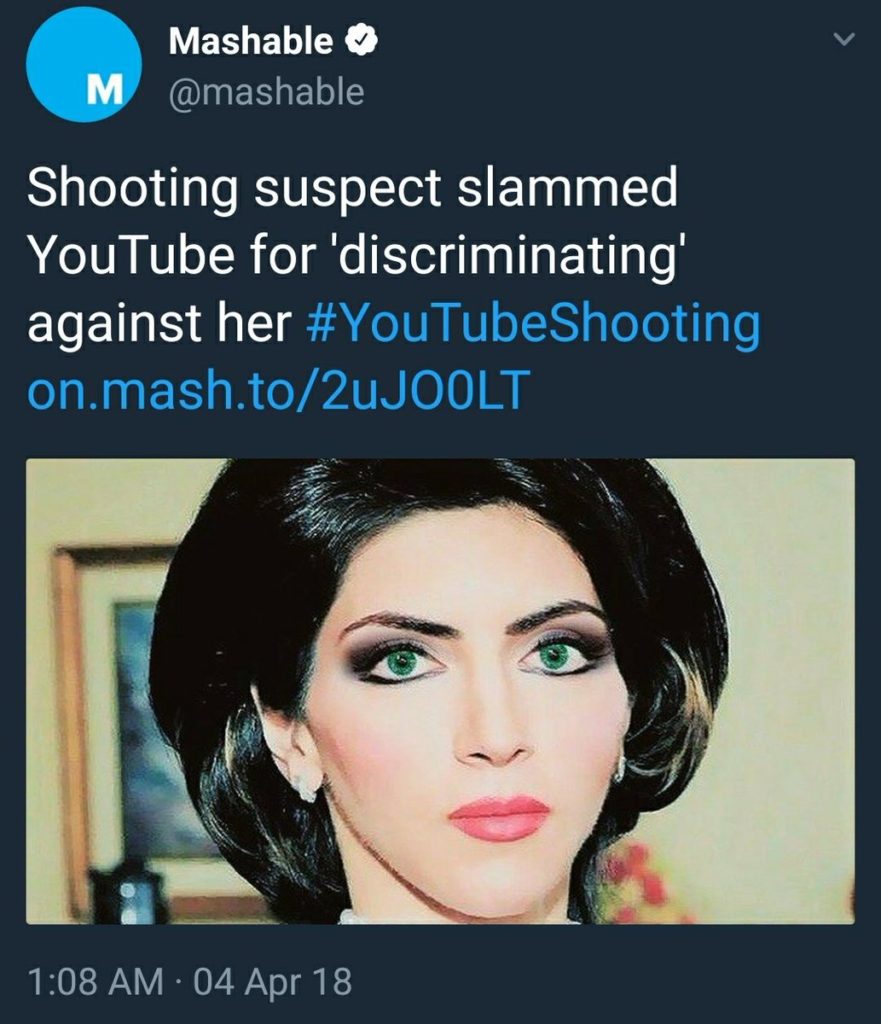Click the white M logo in avatar
The image size is (881, 1024).
coord(105,91)
